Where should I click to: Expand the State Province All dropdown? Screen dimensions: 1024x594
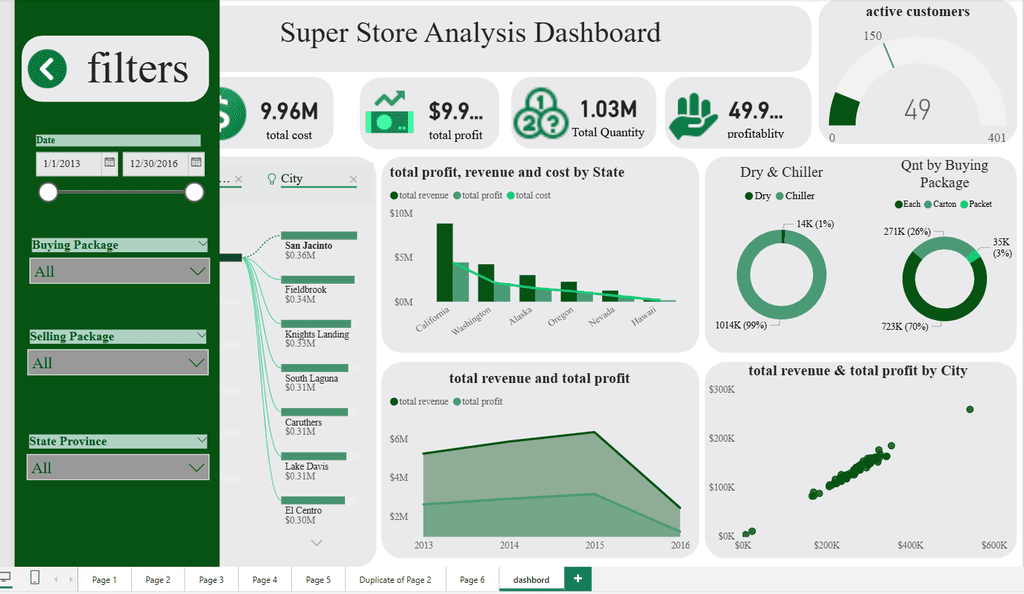[x=118, y=467]
